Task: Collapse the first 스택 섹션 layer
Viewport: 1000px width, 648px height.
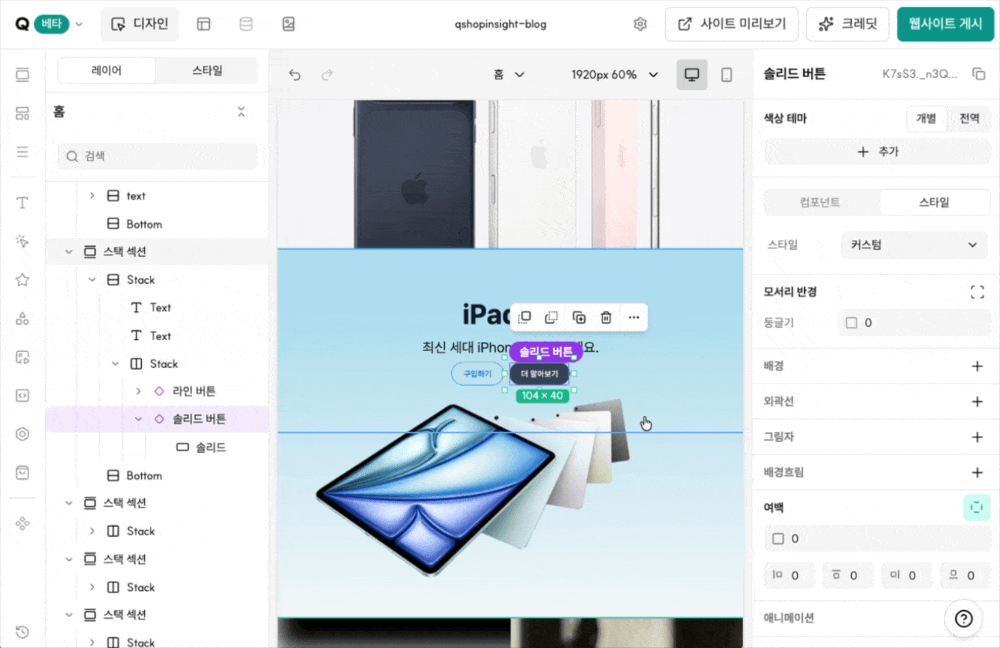Action: 69,251
